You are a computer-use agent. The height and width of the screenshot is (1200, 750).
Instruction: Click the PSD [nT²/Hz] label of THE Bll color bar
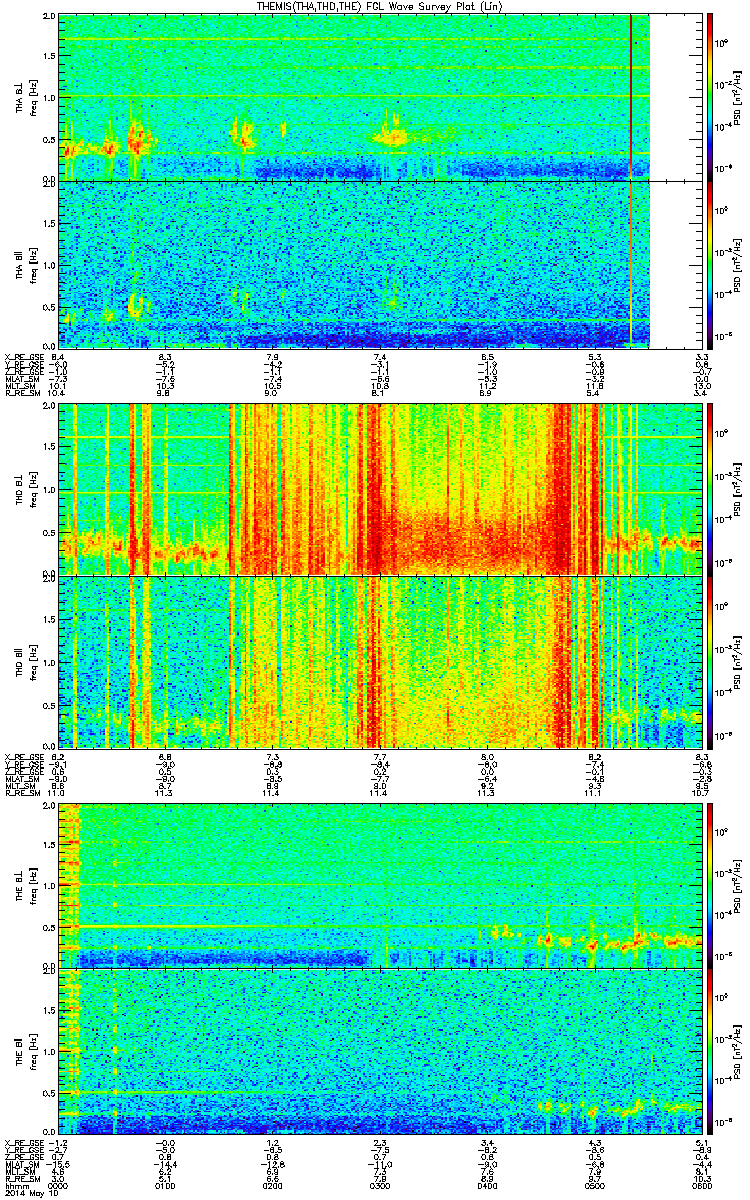pos(738,1051)
